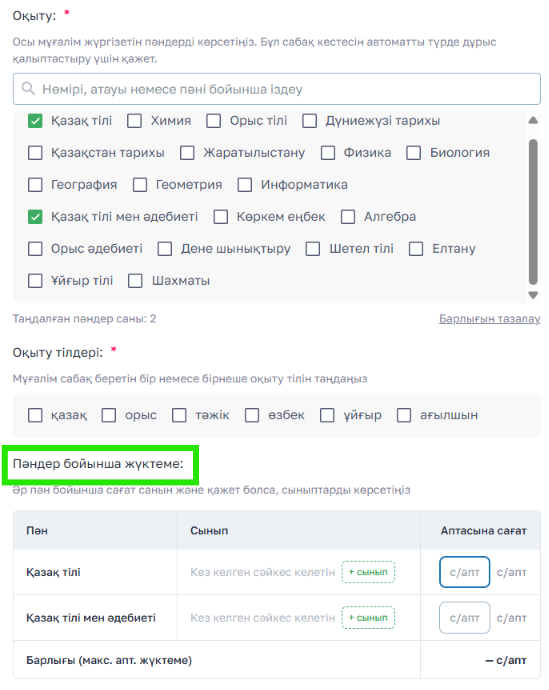Click hours field for Қазақ тілі мен әдебиеті
549x690 pixels.
[x=465, y=618]
